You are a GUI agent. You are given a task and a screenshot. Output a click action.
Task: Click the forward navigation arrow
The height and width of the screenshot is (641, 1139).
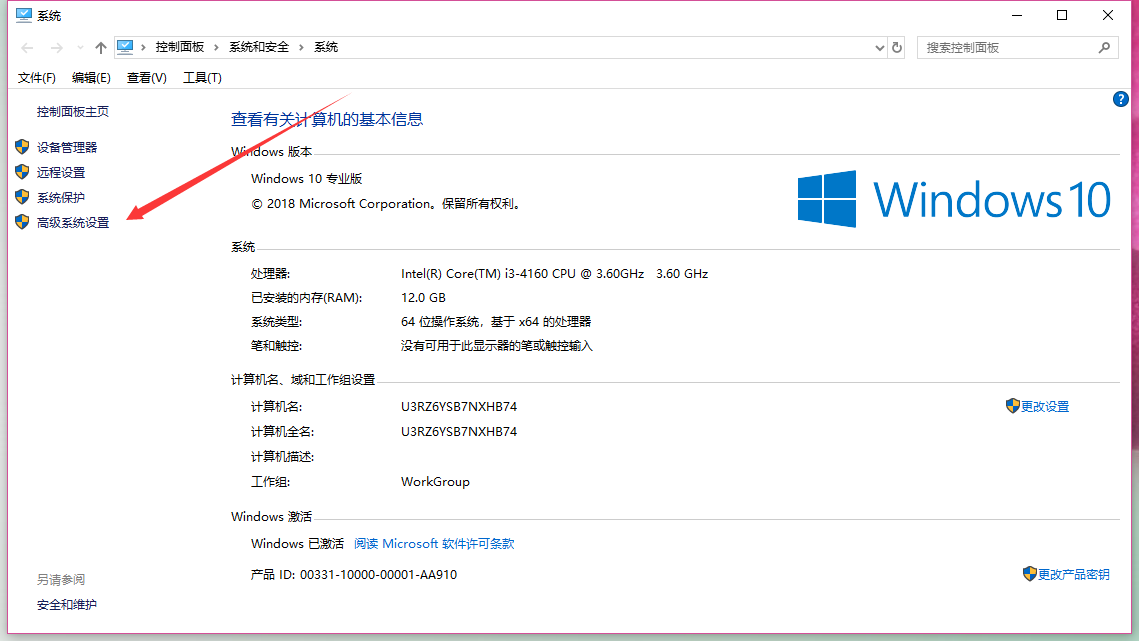tap(56, 48)
